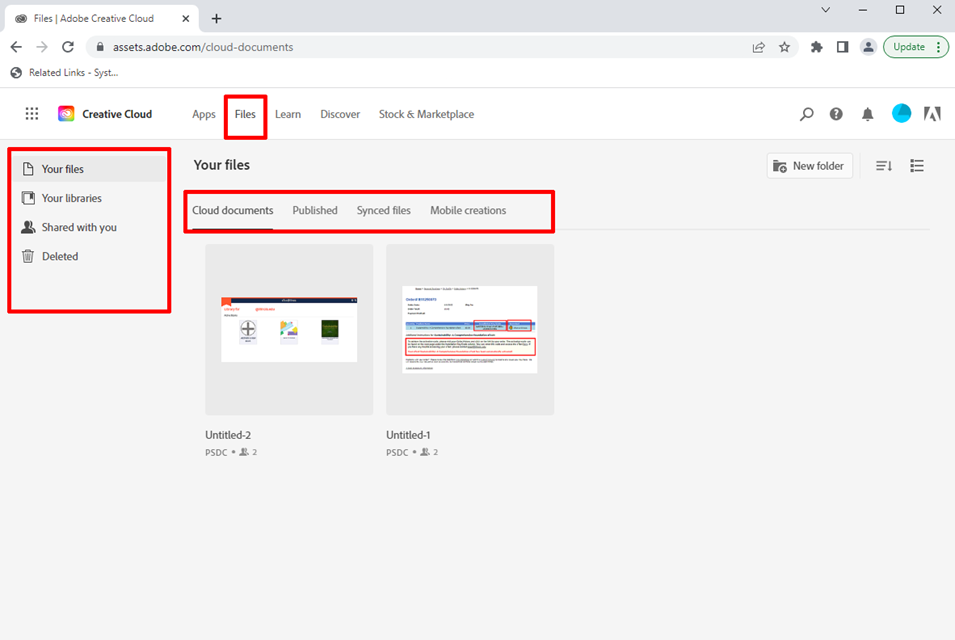955x640 pixels.
Task: Click the New folder button
Action: click(809, 166)
